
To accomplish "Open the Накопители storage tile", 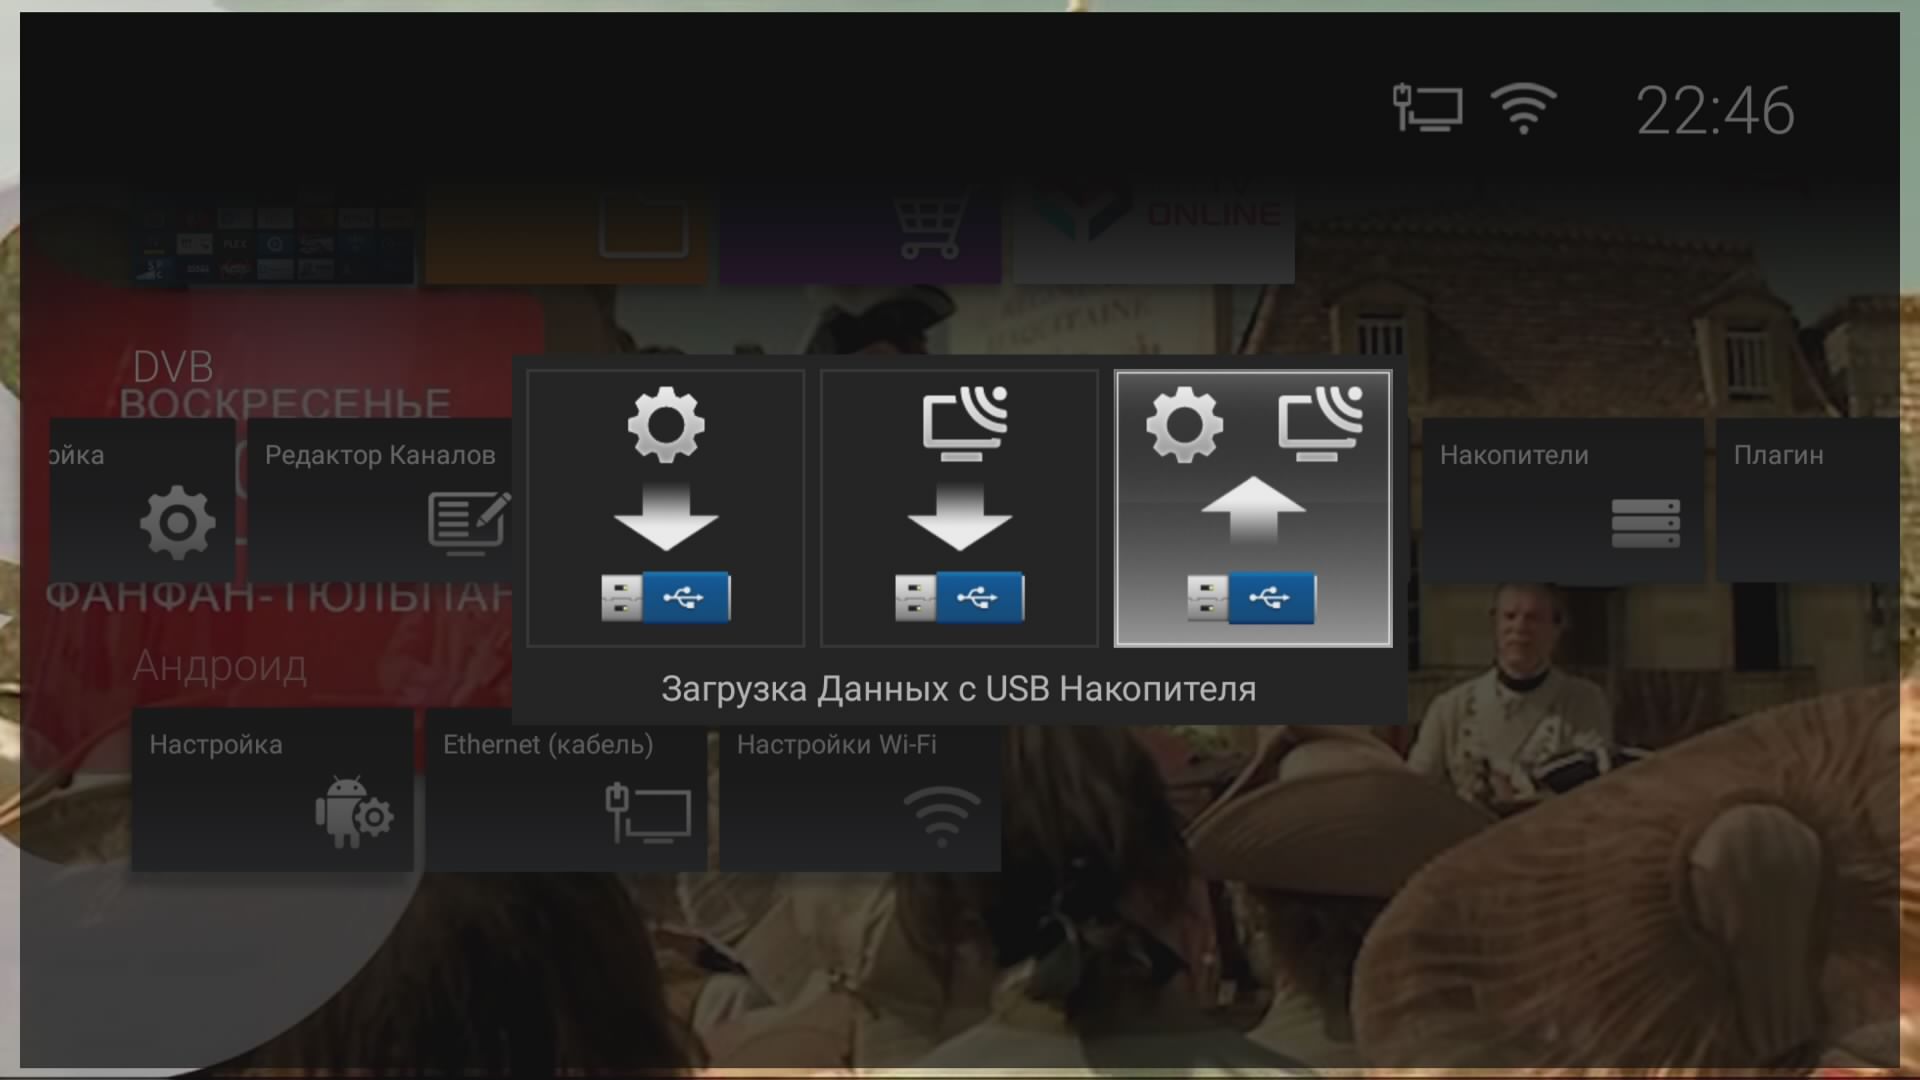I will (x=1563, y=500).
